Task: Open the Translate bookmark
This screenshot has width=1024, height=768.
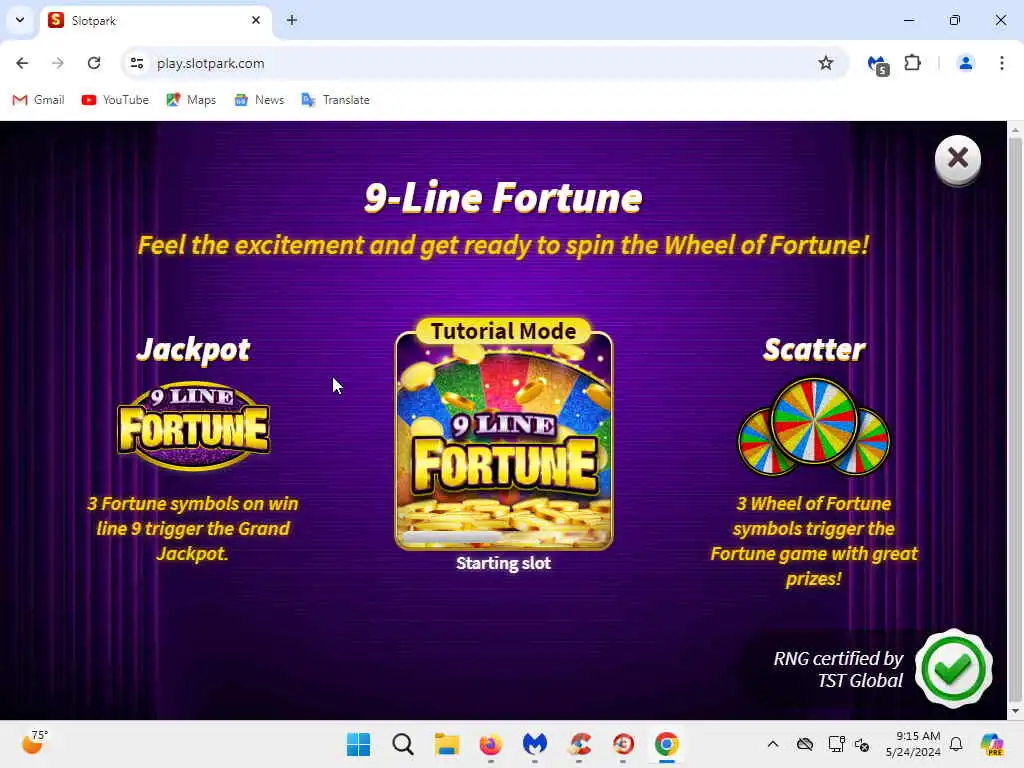Action: (x=336, y=100)
